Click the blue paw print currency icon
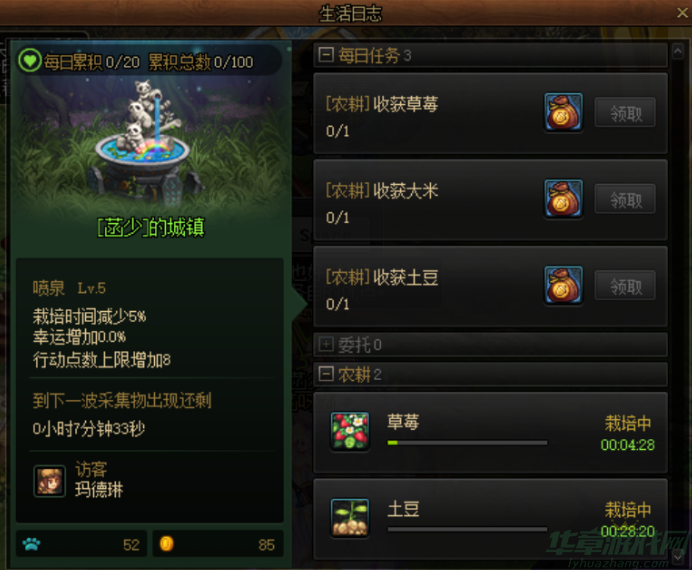 tap(31, 544)
